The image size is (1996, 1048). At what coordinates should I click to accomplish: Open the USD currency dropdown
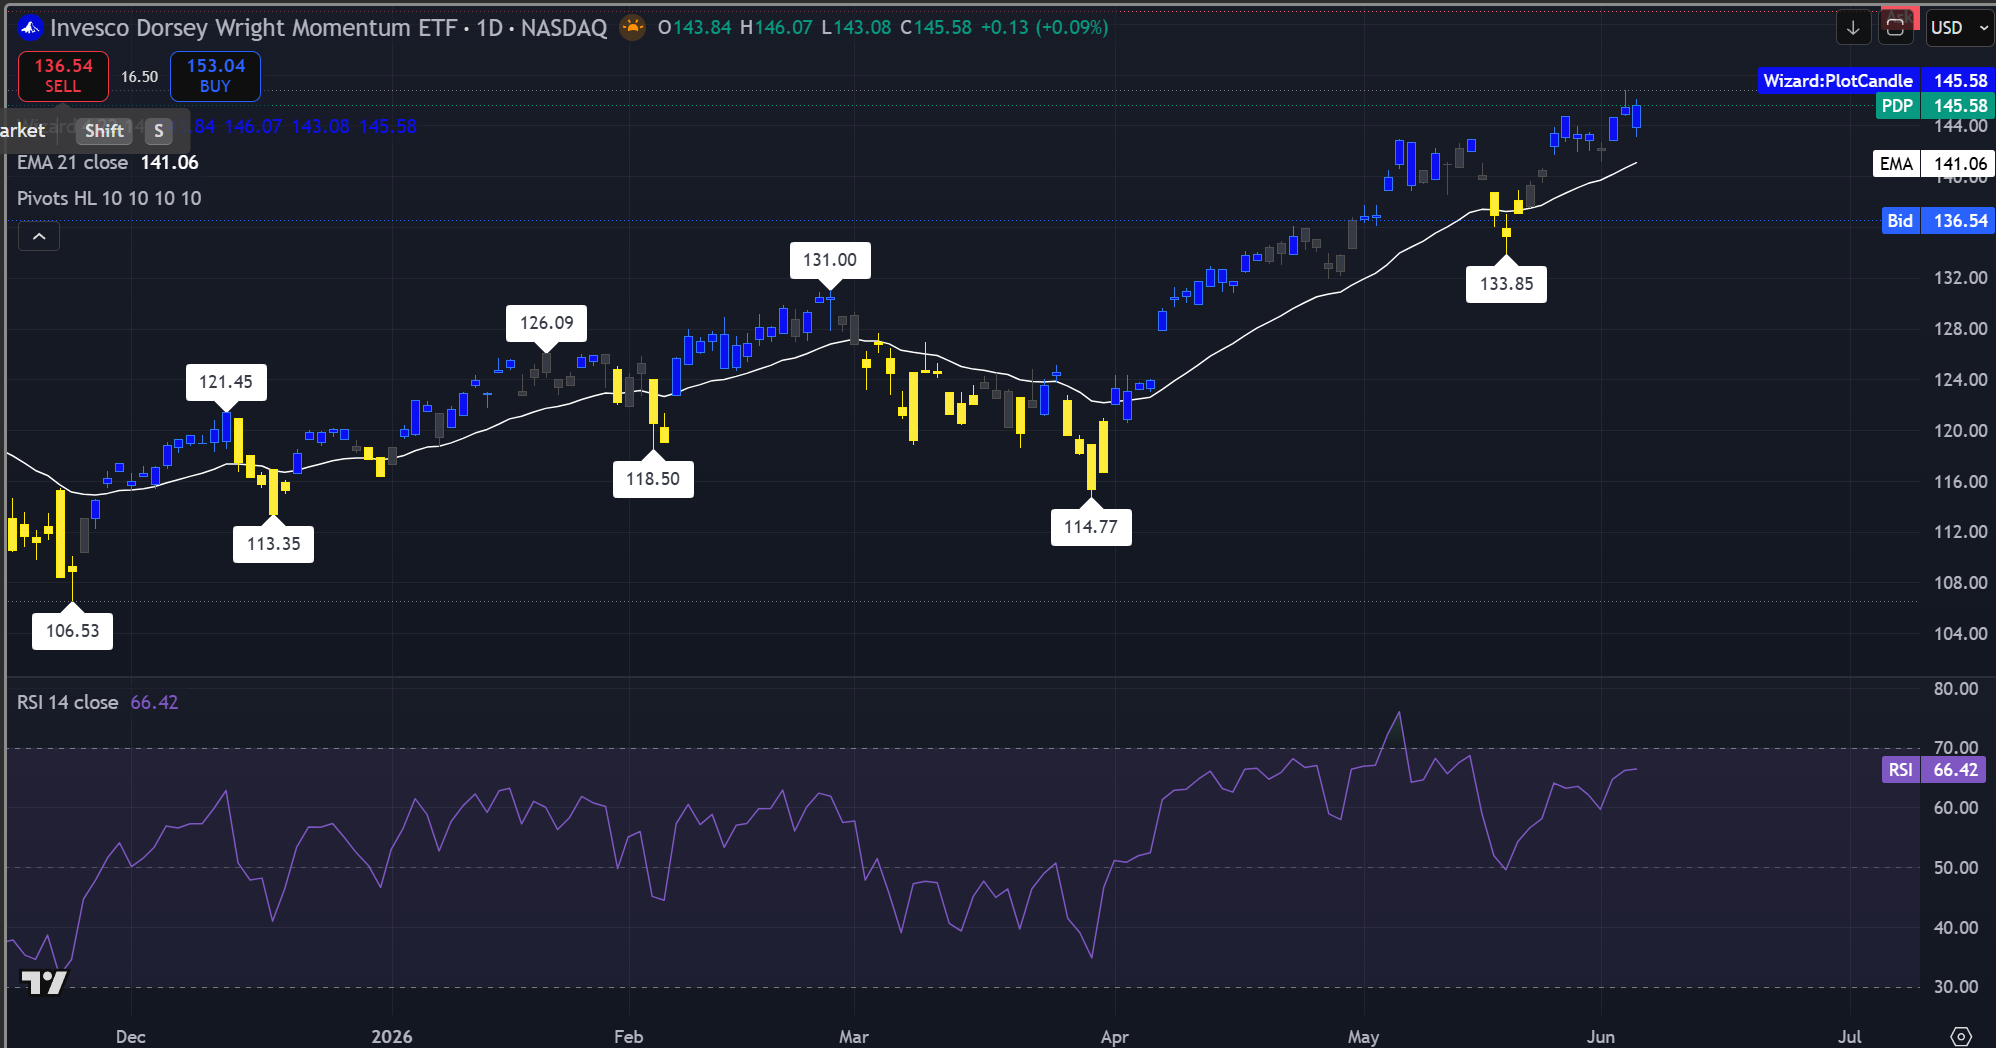1960,28
